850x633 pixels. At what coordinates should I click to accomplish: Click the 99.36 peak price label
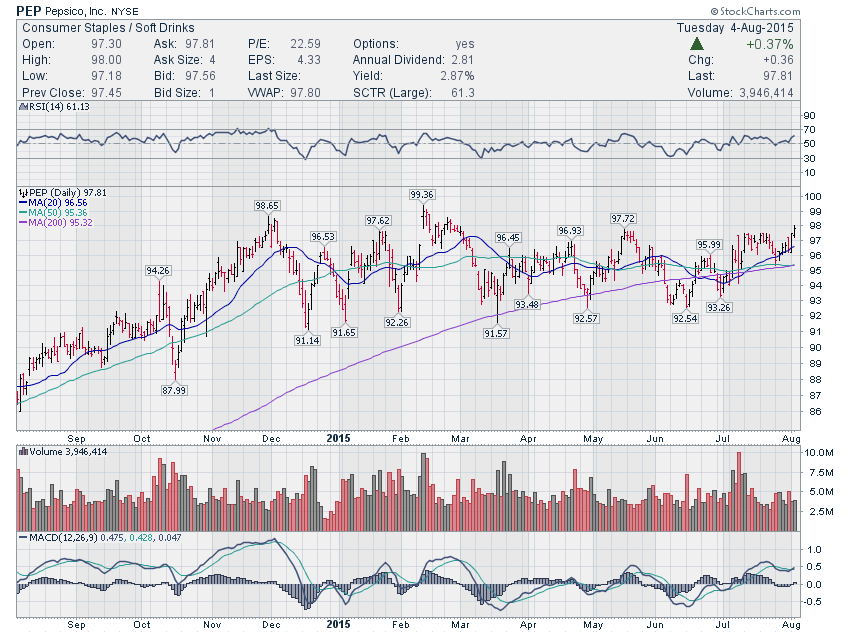(x=422, y=195)
